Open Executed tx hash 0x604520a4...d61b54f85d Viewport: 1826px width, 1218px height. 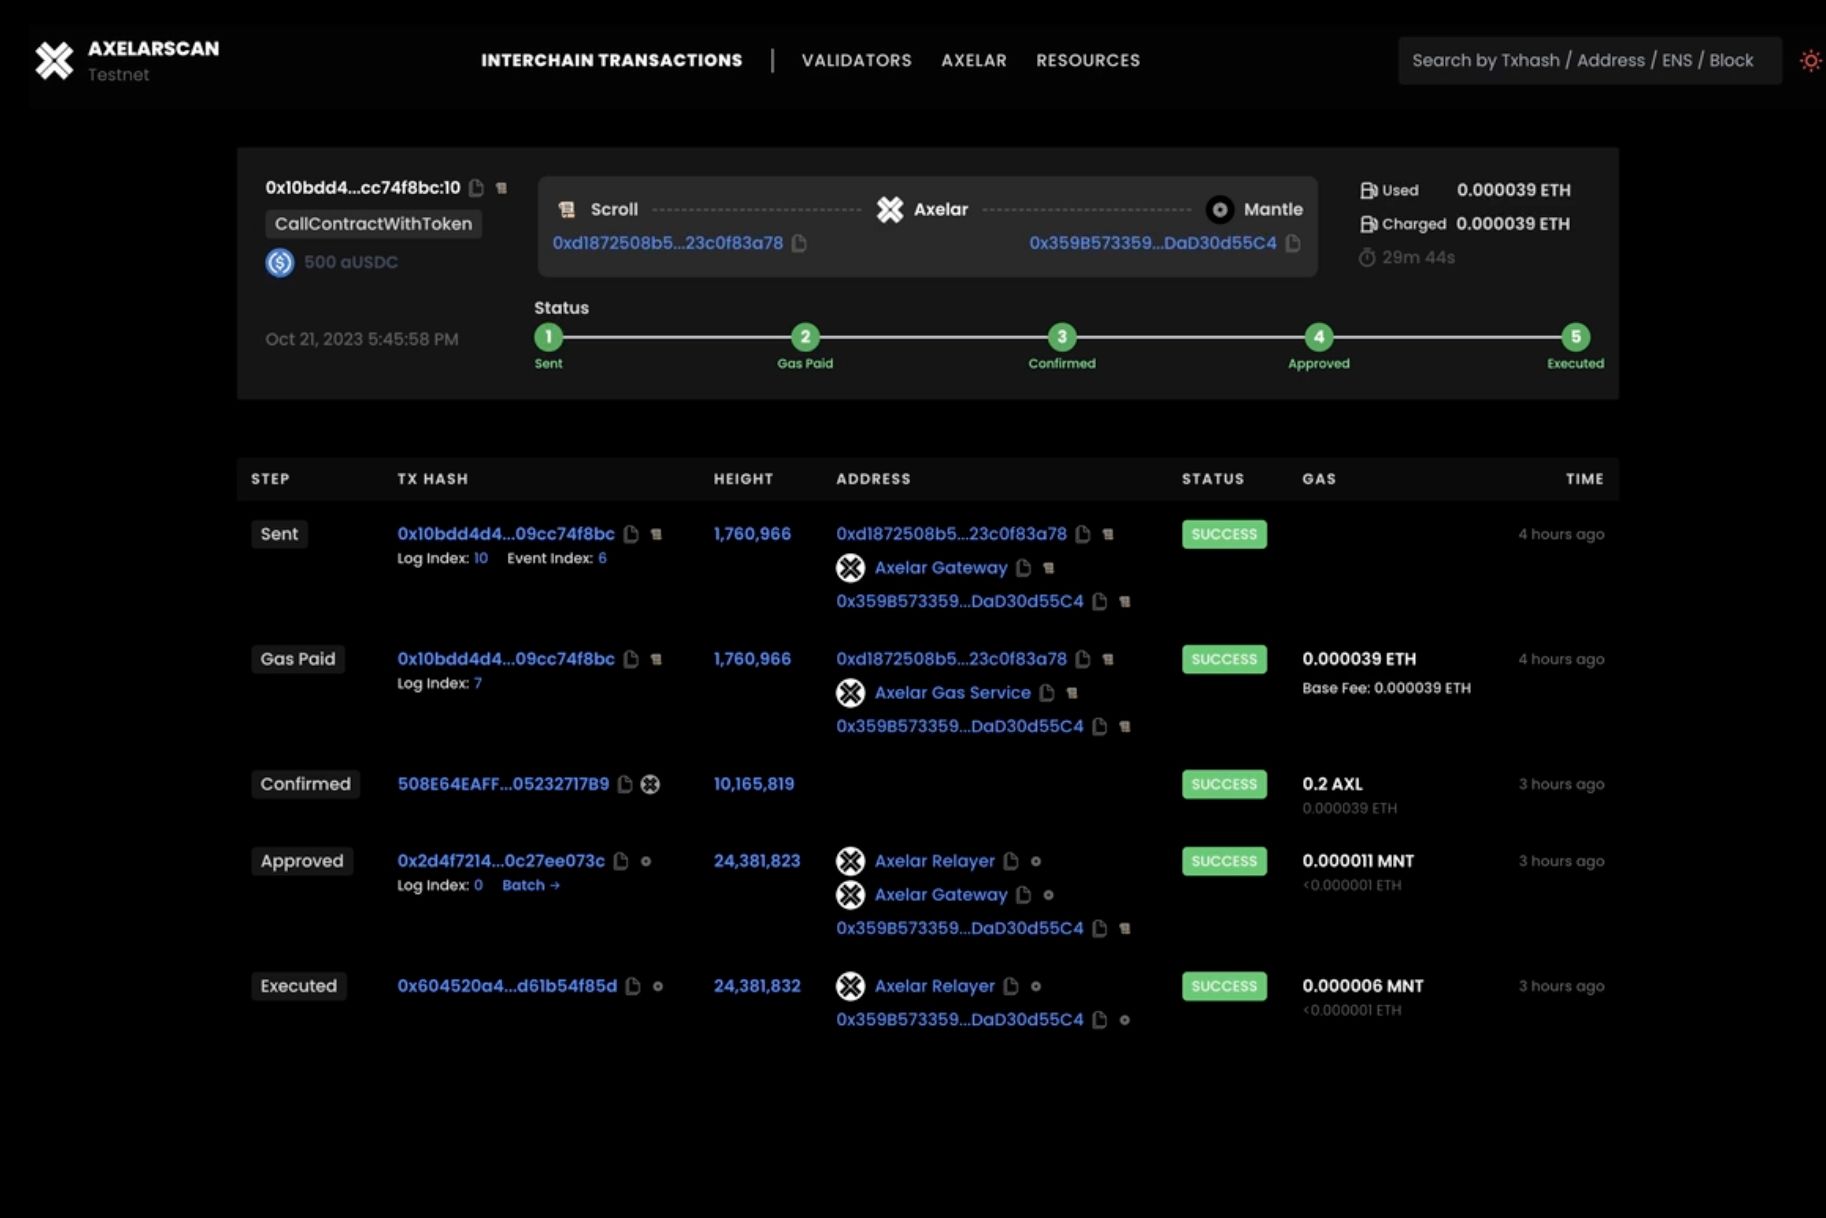pyautogui.click(x=507, y=986)
